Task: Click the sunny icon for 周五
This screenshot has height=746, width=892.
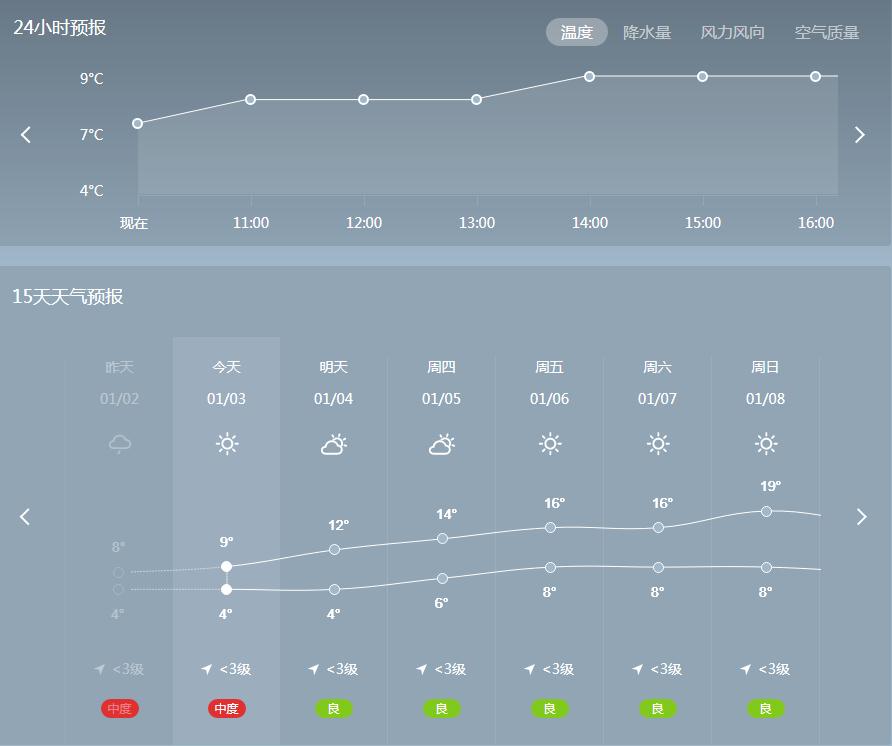Action: [x=550, y=444]
